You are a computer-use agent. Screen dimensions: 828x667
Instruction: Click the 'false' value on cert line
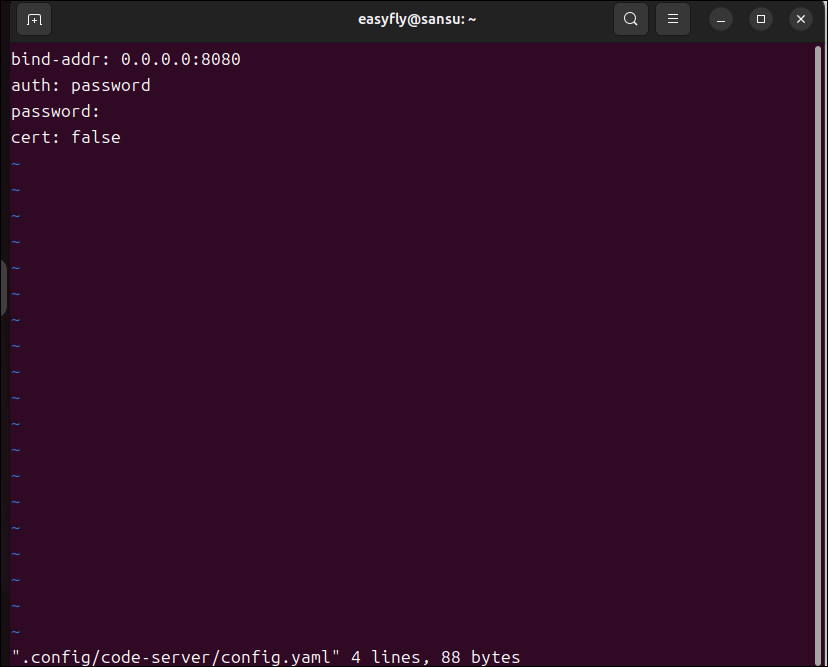tap(96, 137)
